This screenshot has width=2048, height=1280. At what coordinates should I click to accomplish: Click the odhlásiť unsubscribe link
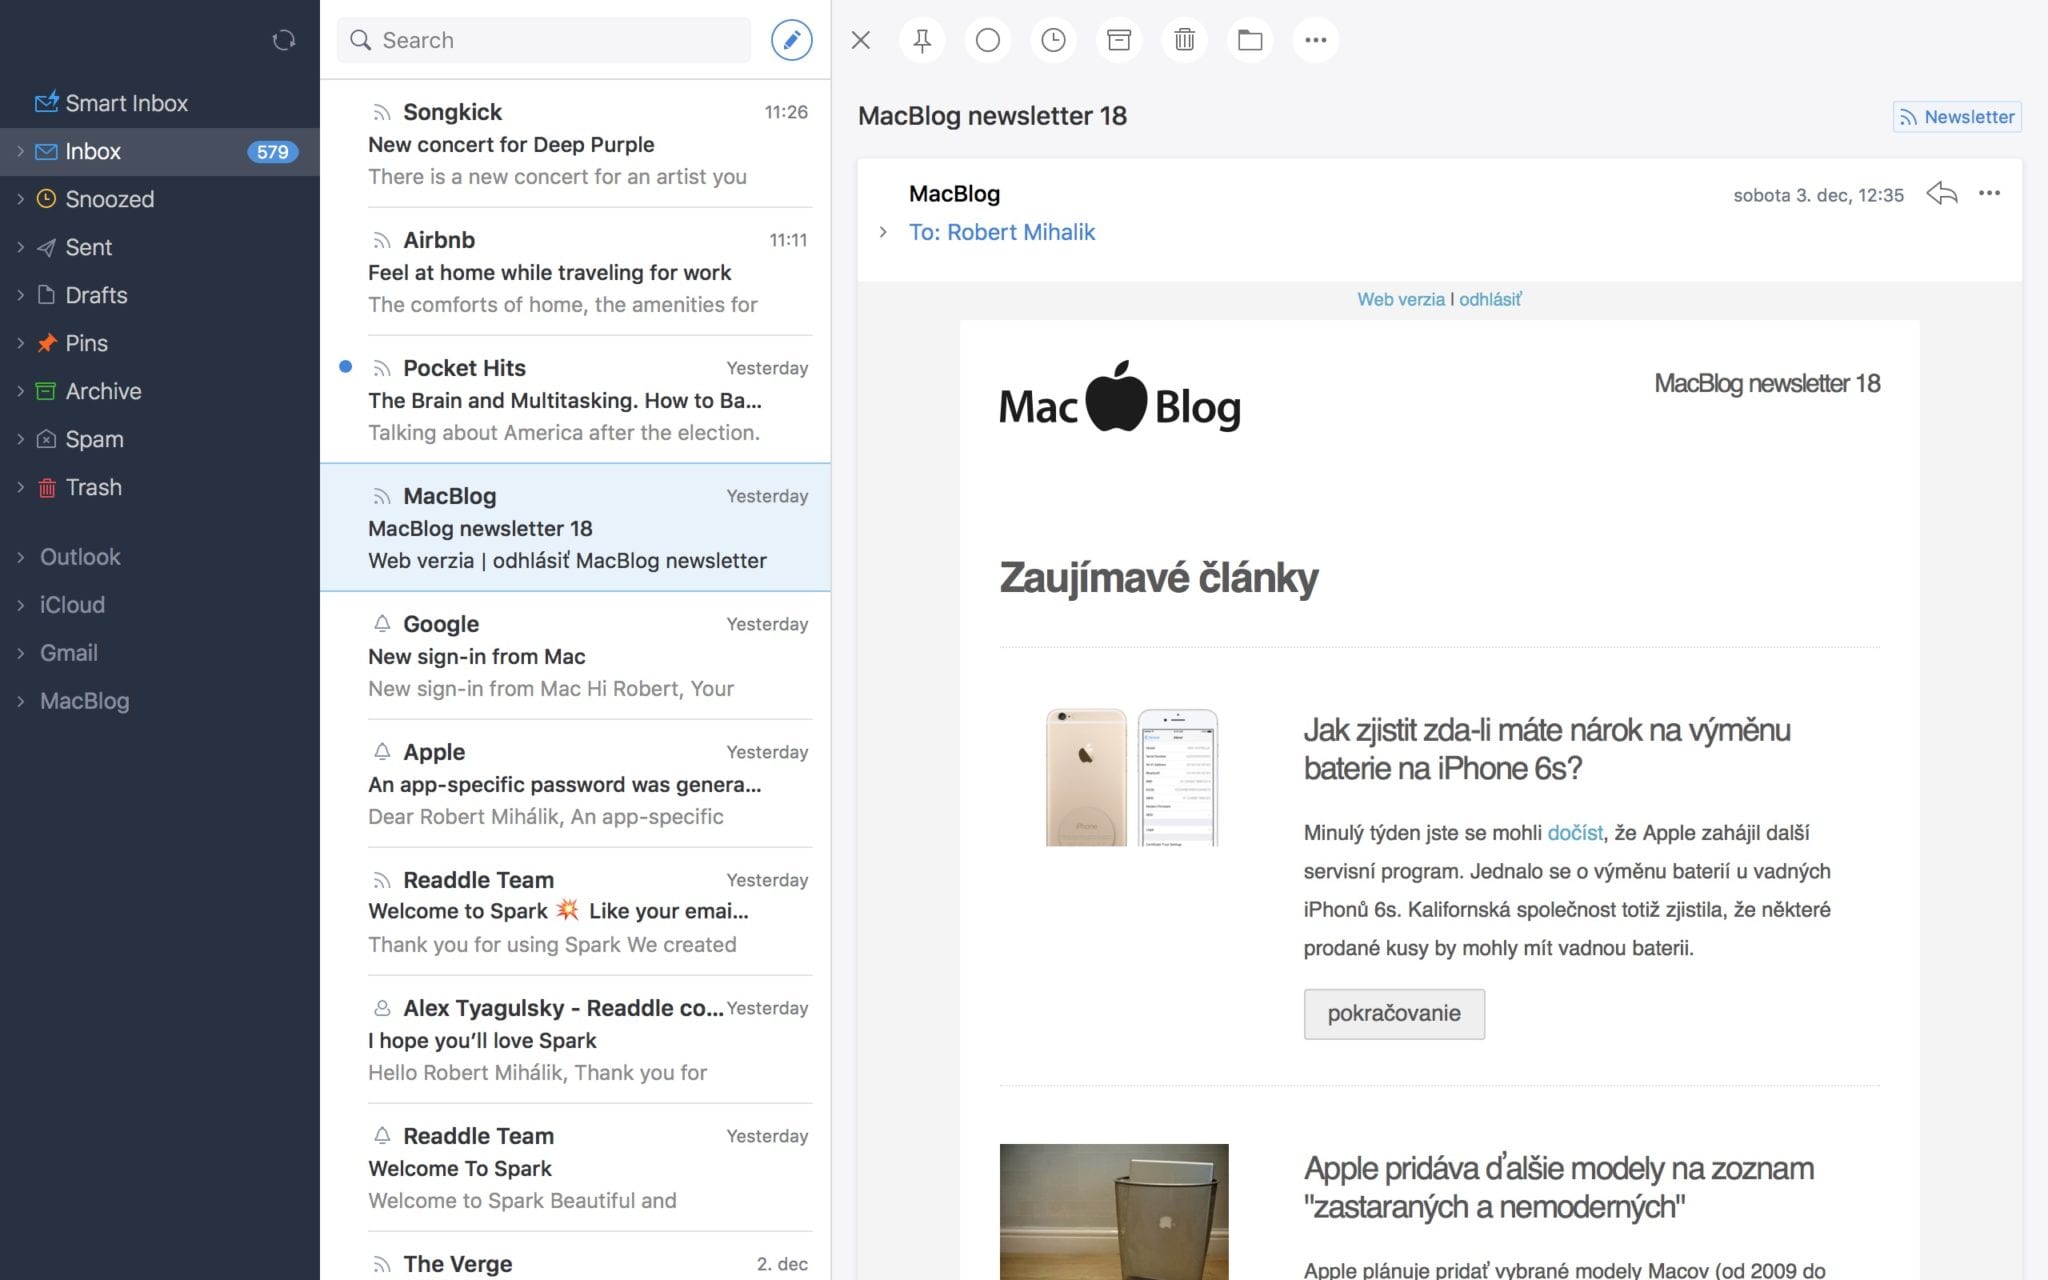point(1490,299)
